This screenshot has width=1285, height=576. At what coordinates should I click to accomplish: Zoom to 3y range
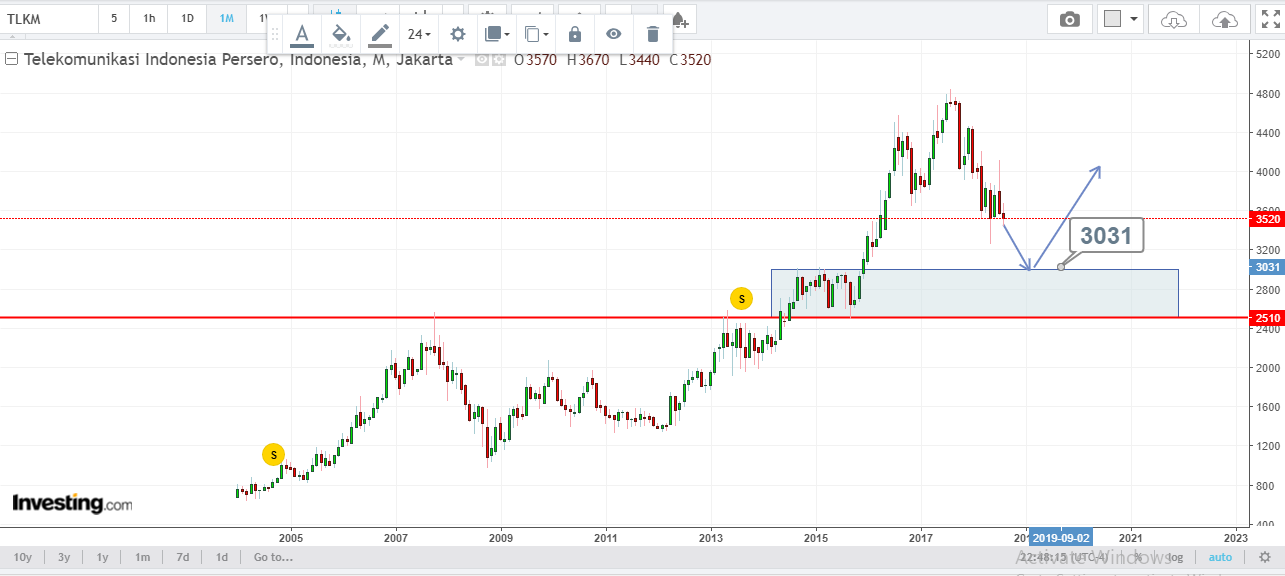[x=64, y=557]
